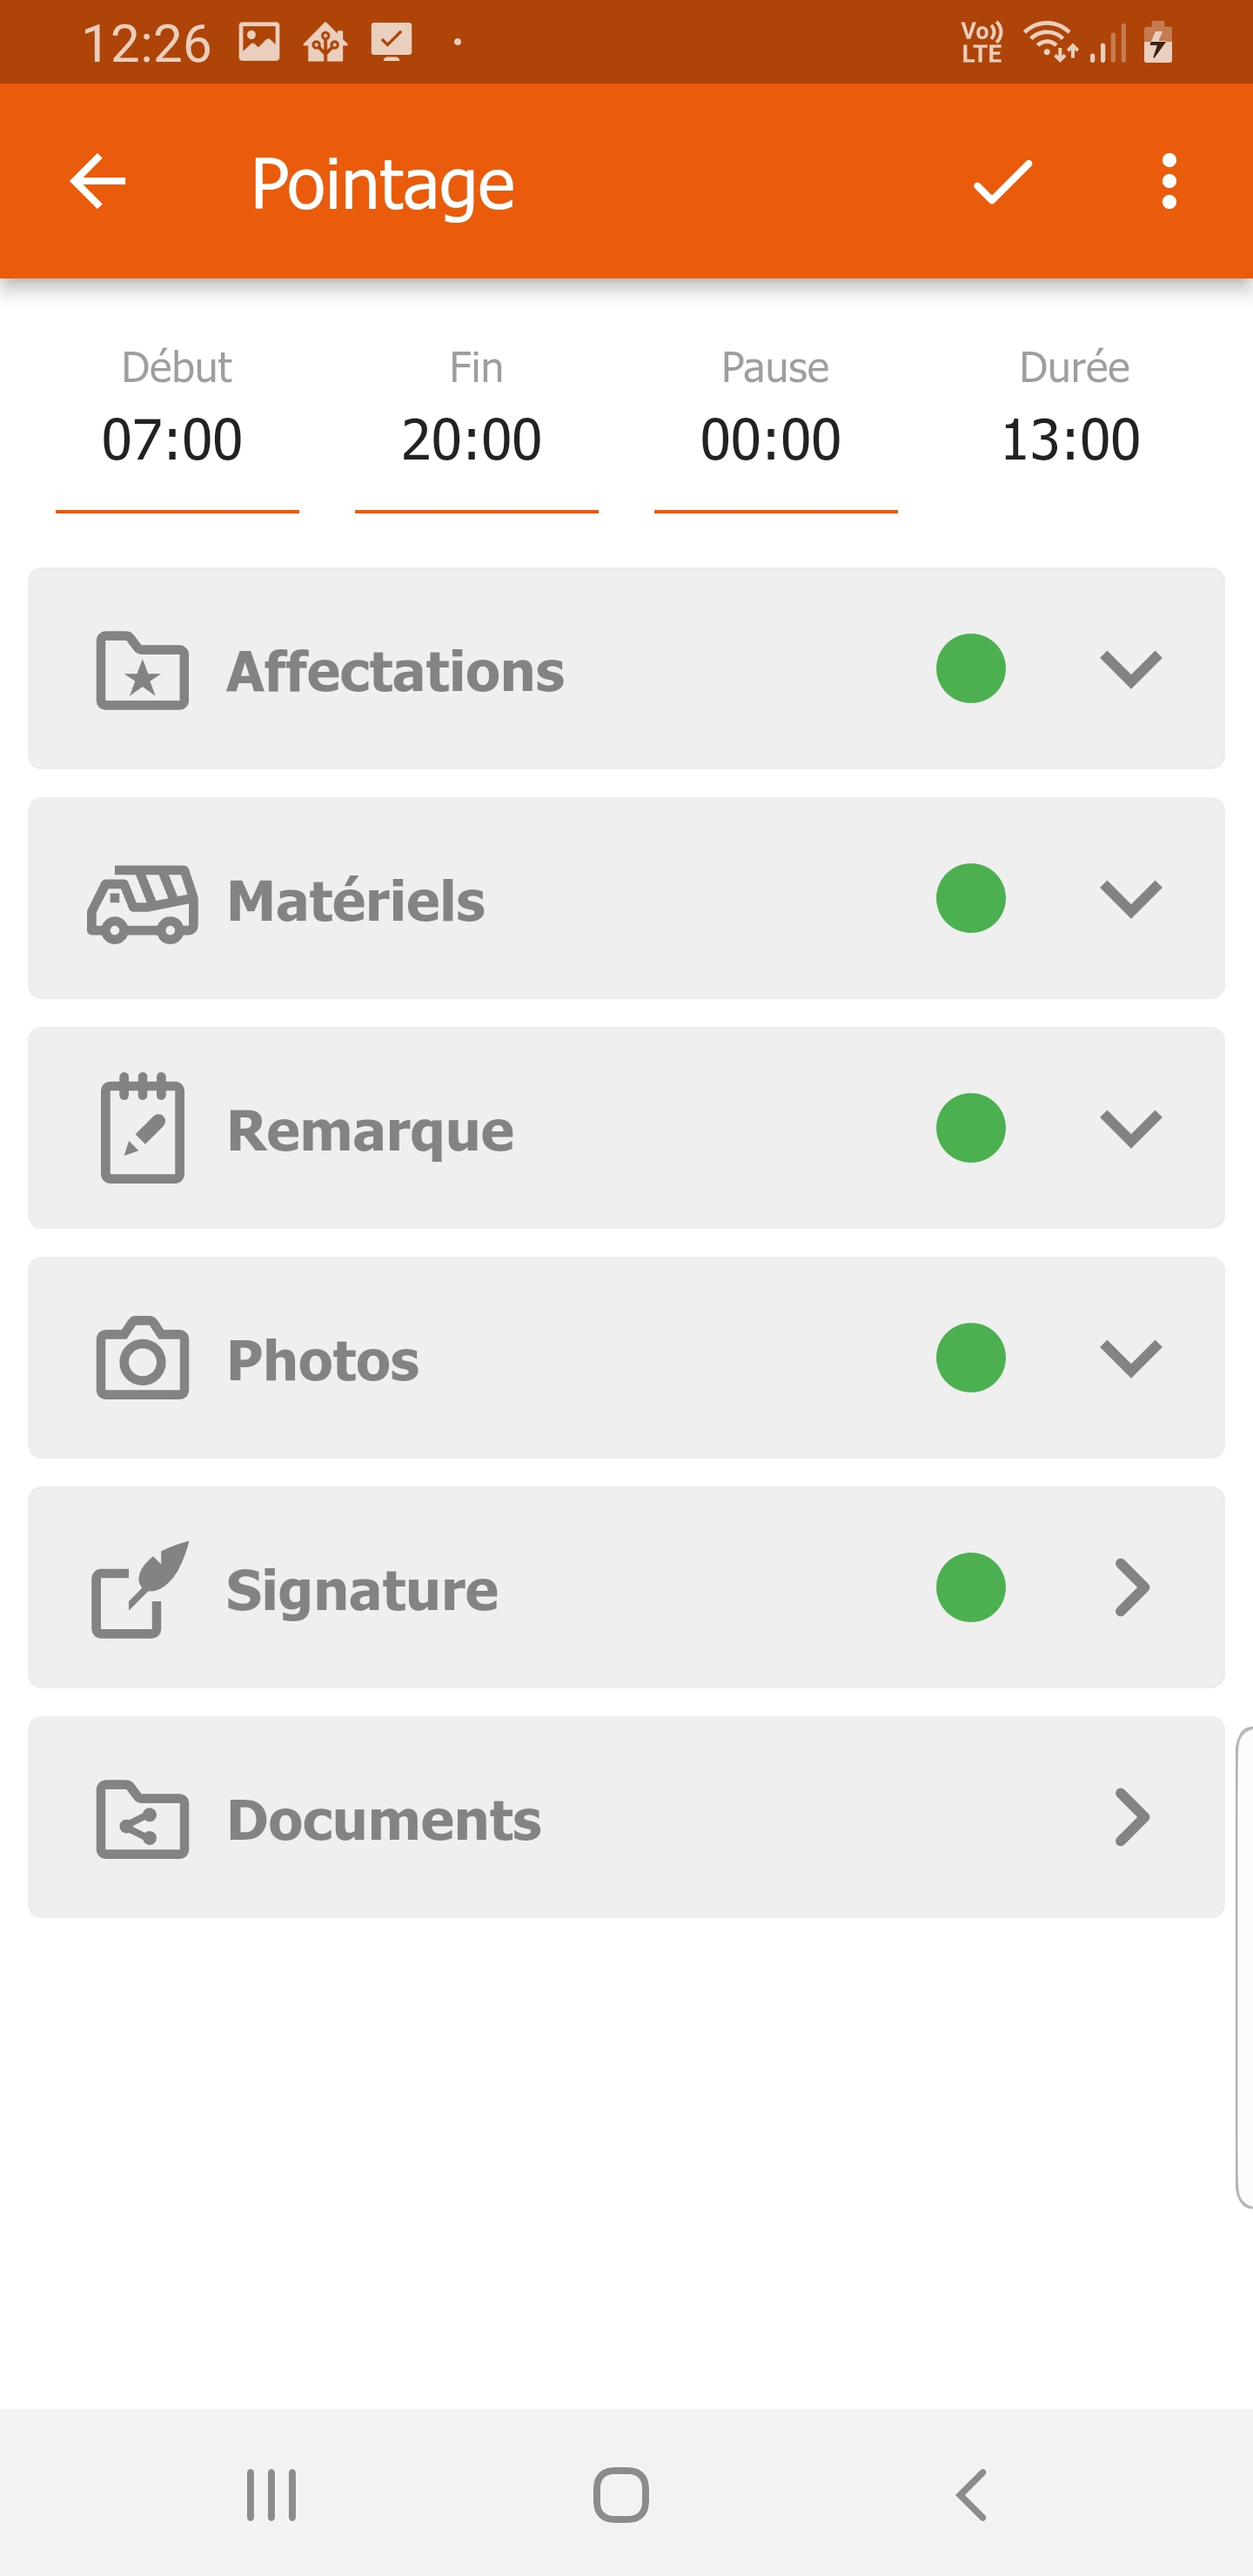Open Signature using its right arrow

(x=1131, y=1588)
